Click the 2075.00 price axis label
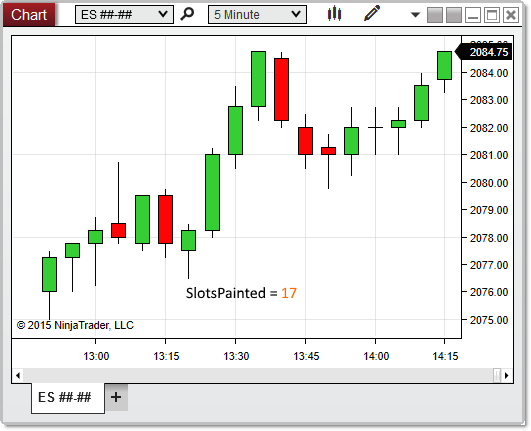Viewport: 531px width, 431px height. pos(489,320)
